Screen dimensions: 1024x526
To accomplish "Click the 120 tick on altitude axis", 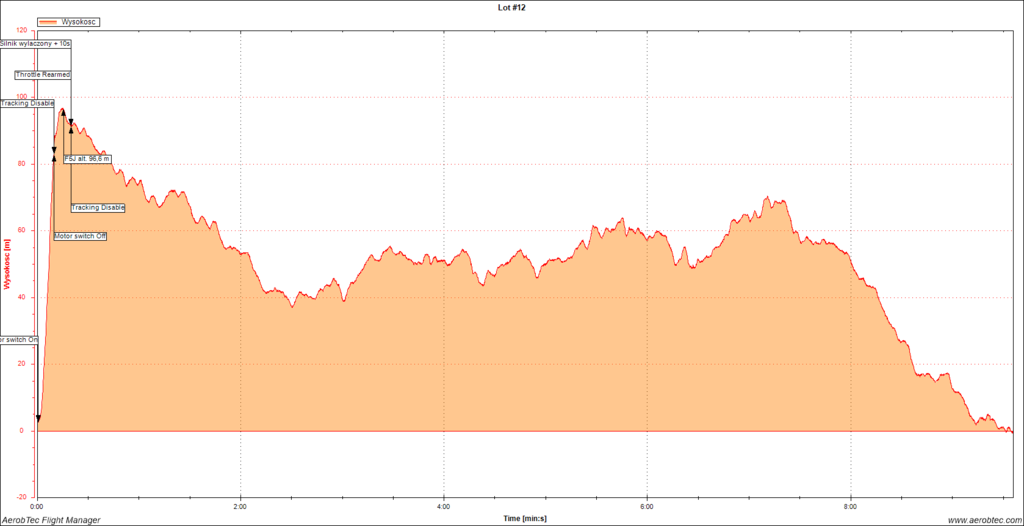I will tap(22, 31).
